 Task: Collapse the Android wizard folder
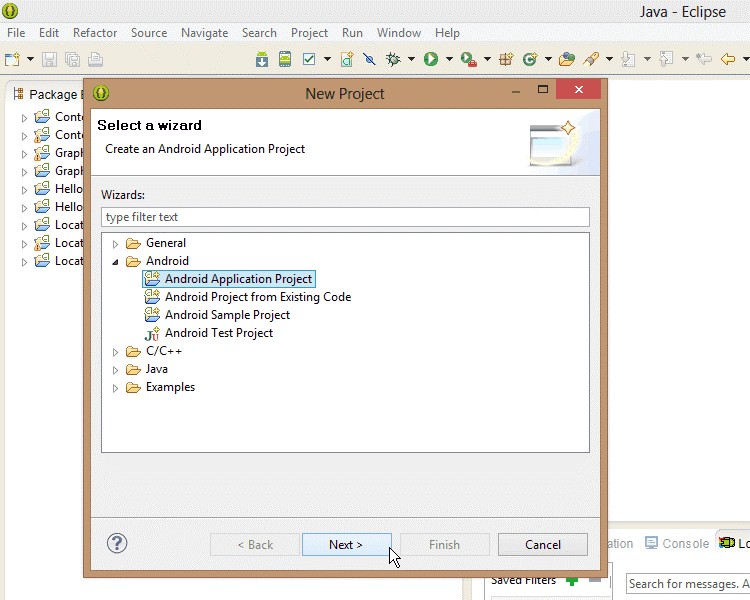[x=116, y=261]
